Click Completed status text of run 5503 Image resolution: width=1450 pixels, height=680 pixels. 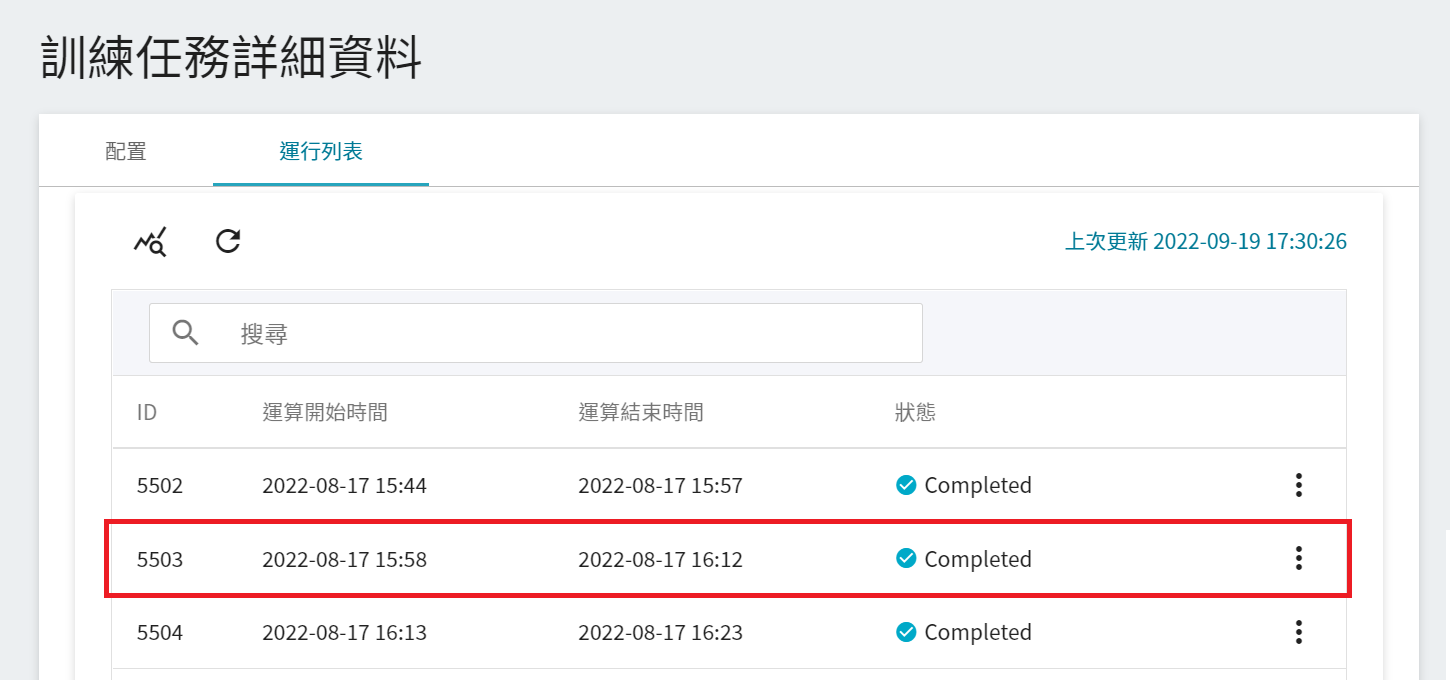coord(977,559)
